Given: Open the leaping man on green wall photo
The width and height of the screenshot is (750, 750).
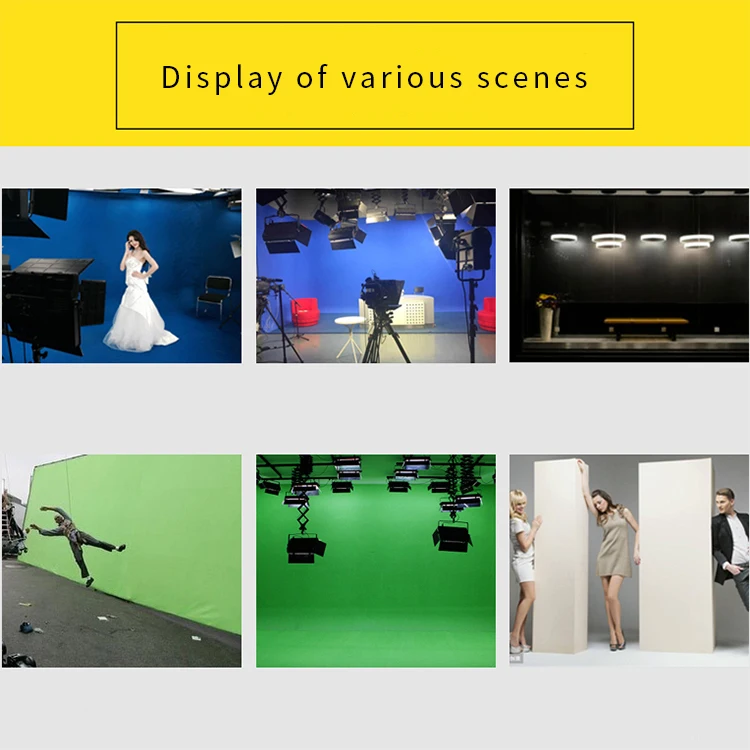Looking at the screenshot, I should click(121, 561).
